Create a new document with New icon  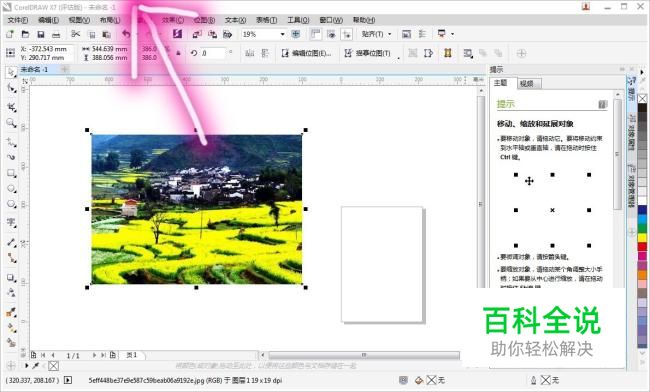click(10, 34)
